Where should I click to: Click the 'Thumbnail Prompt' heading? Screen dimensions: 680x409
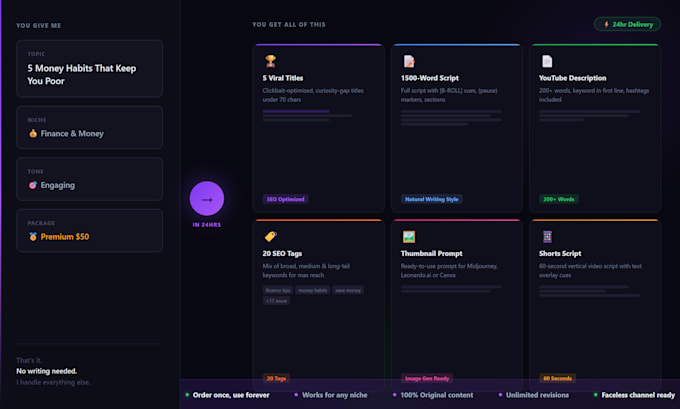[432, 253]
